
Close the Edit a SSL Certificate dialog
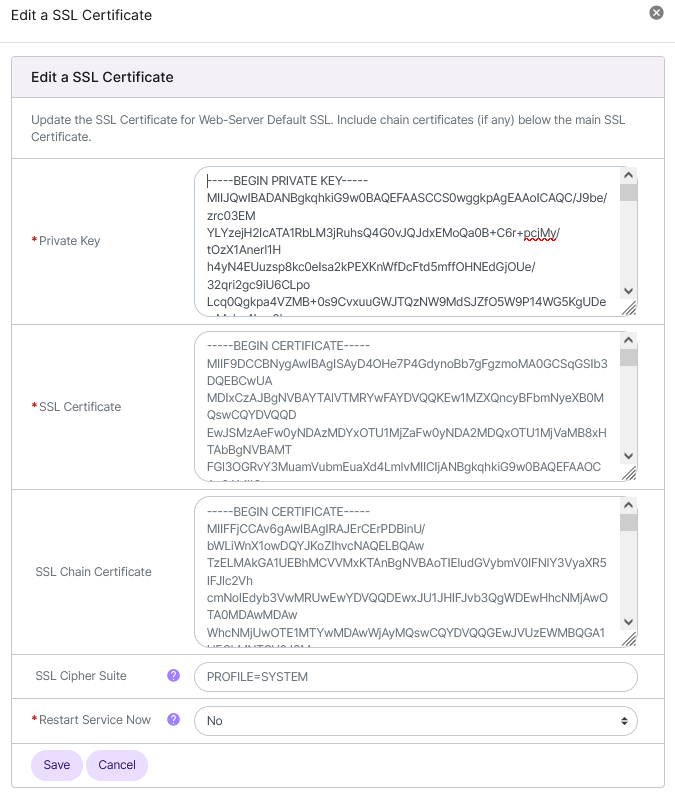click(x=656, y=13)
